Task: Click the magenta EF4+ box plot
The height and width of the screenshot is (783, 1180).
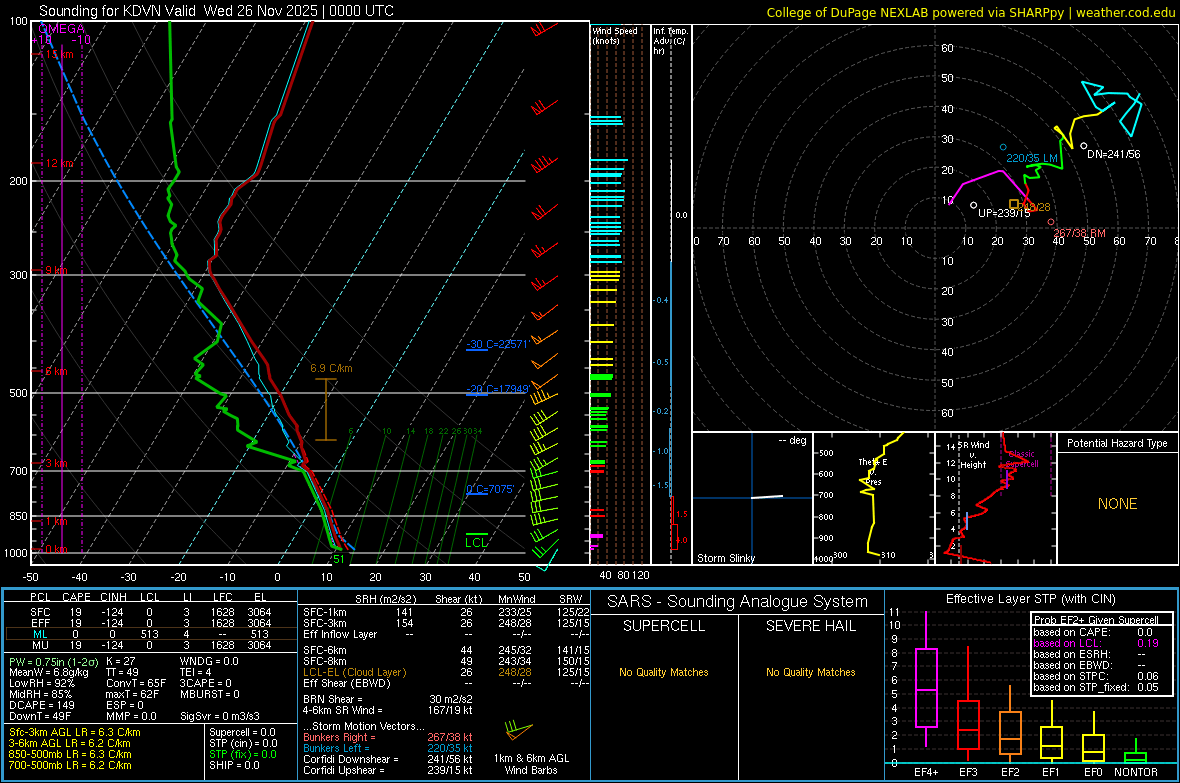Action: [926, 679]
